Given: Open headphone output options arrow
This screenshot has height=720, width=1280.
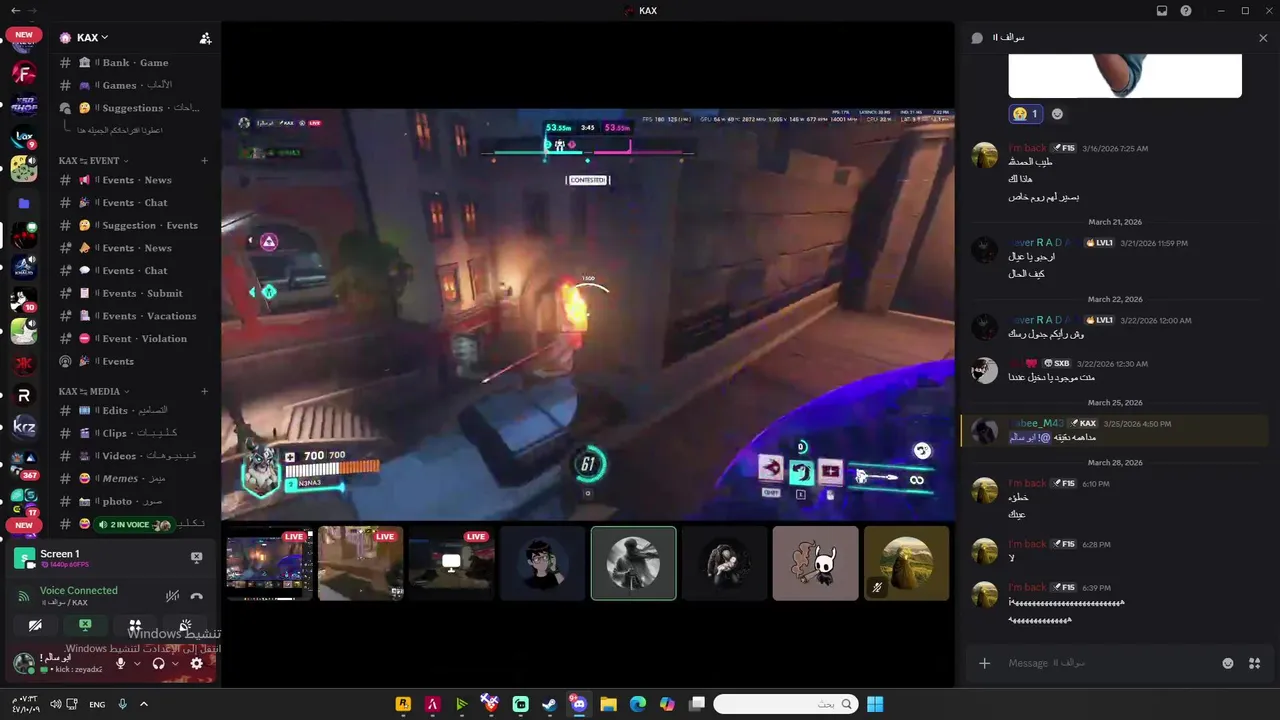Looking at the screenshot, I should tap(175, 663).
